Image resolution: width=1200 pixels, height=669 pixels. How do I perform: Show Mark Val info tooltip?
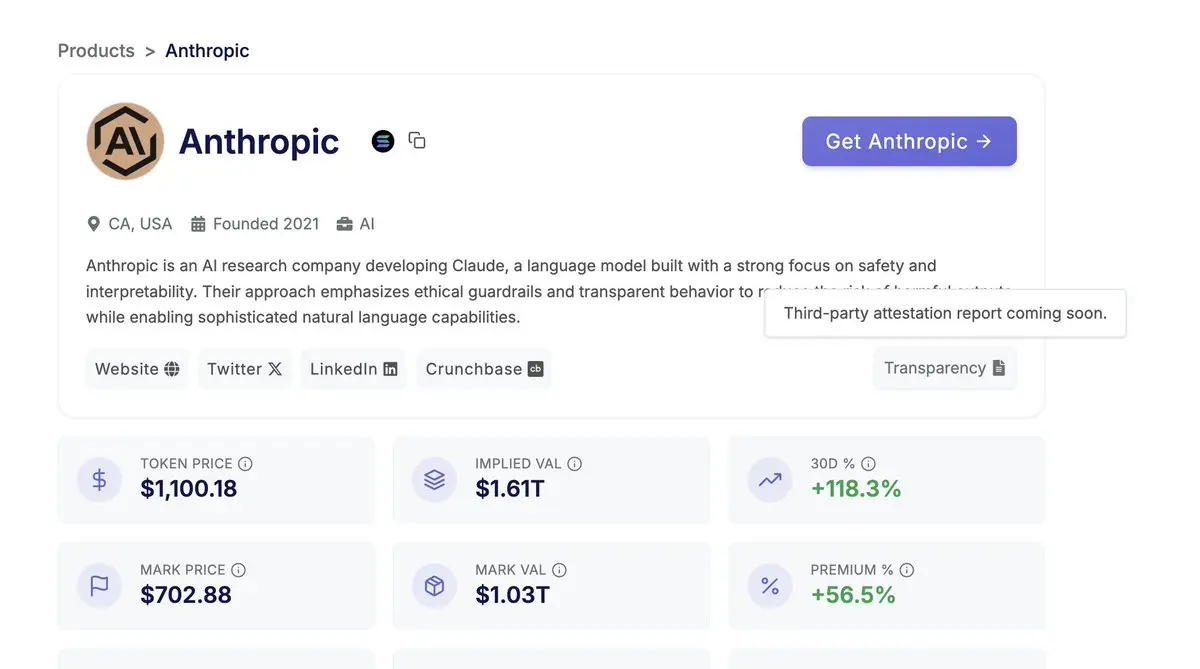(560, 570)
